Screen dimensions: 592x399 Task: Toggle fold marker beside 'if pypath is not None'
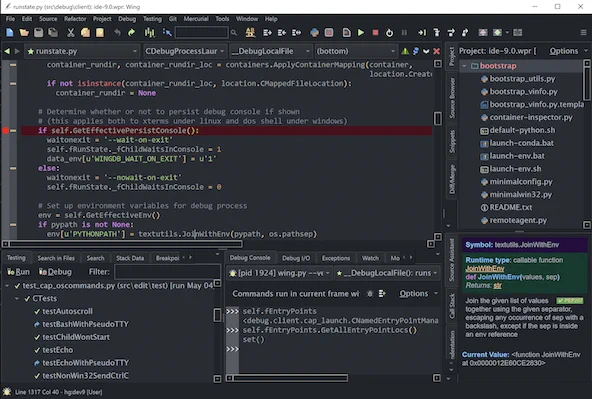click(13, 225)
